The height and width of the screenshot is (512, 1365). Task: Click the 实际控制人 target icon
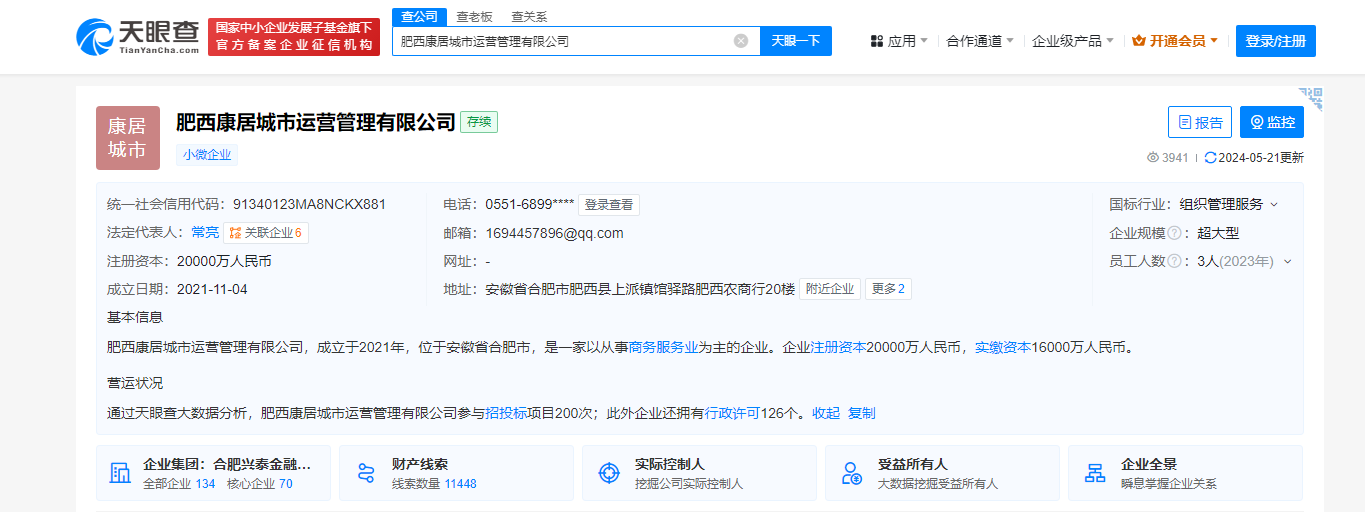point(609,473)
